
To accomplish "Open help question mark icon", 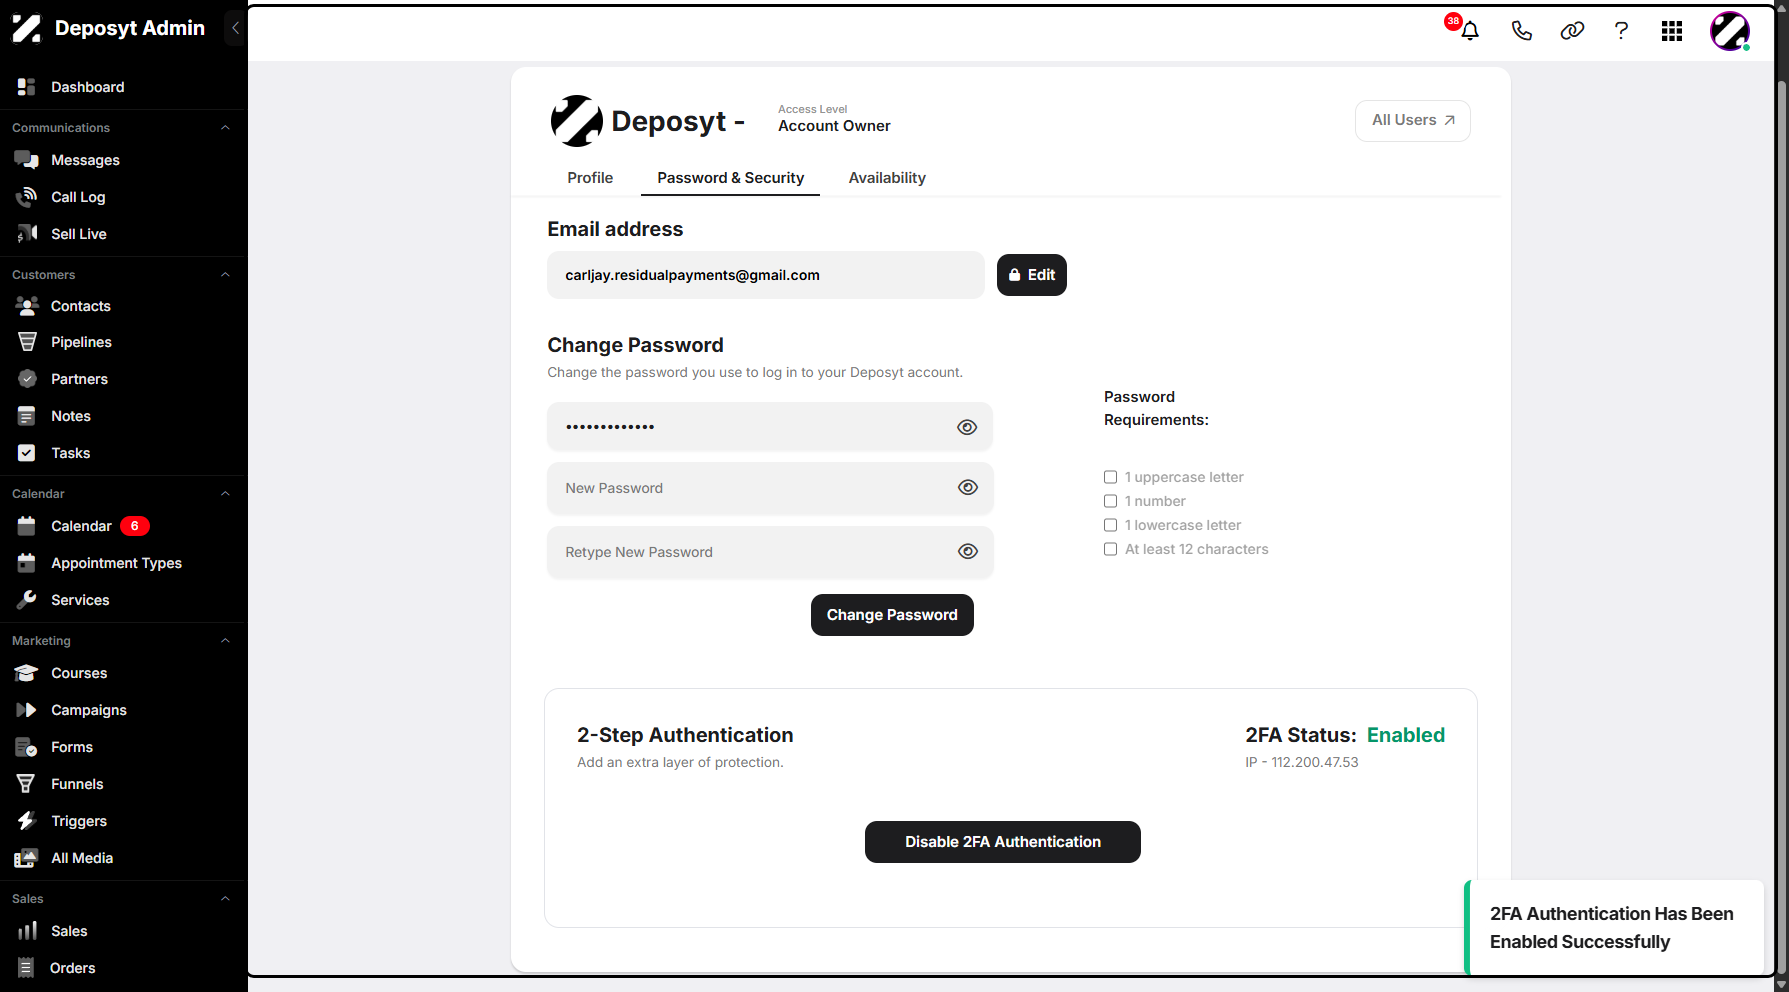I will pos(1621,31).
